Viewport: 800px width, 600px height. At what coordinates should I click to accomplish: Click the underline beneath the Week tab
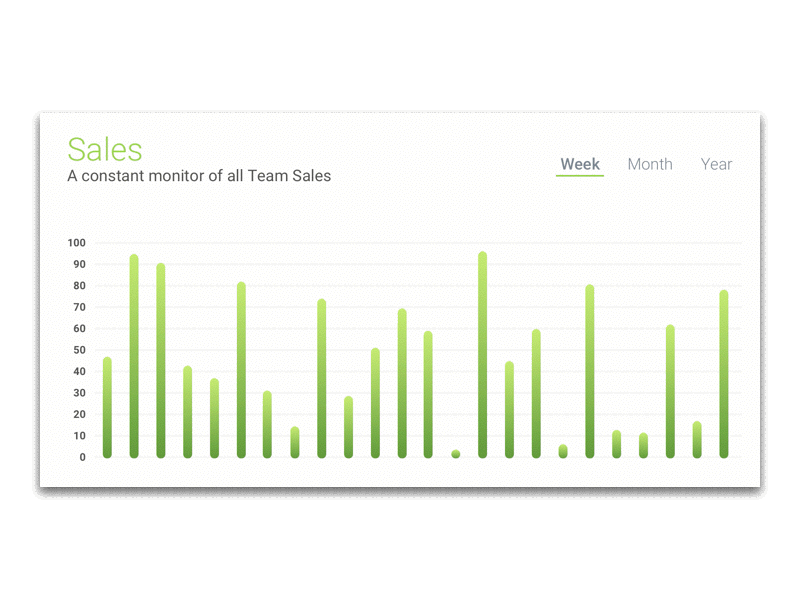(x=580, y=176)
